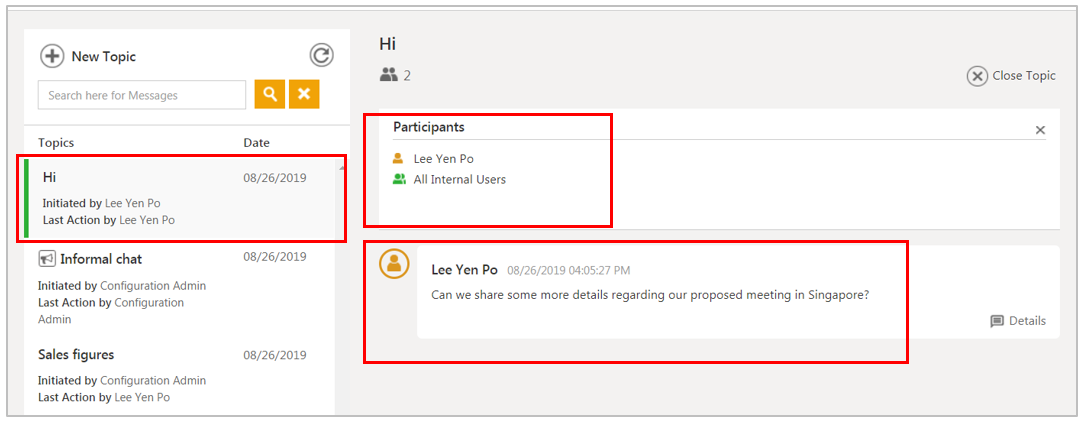Click the Close Topic circle icon
Image resolution: width=1084 pixels, height=429 pixels.
(x=977, y=76)
